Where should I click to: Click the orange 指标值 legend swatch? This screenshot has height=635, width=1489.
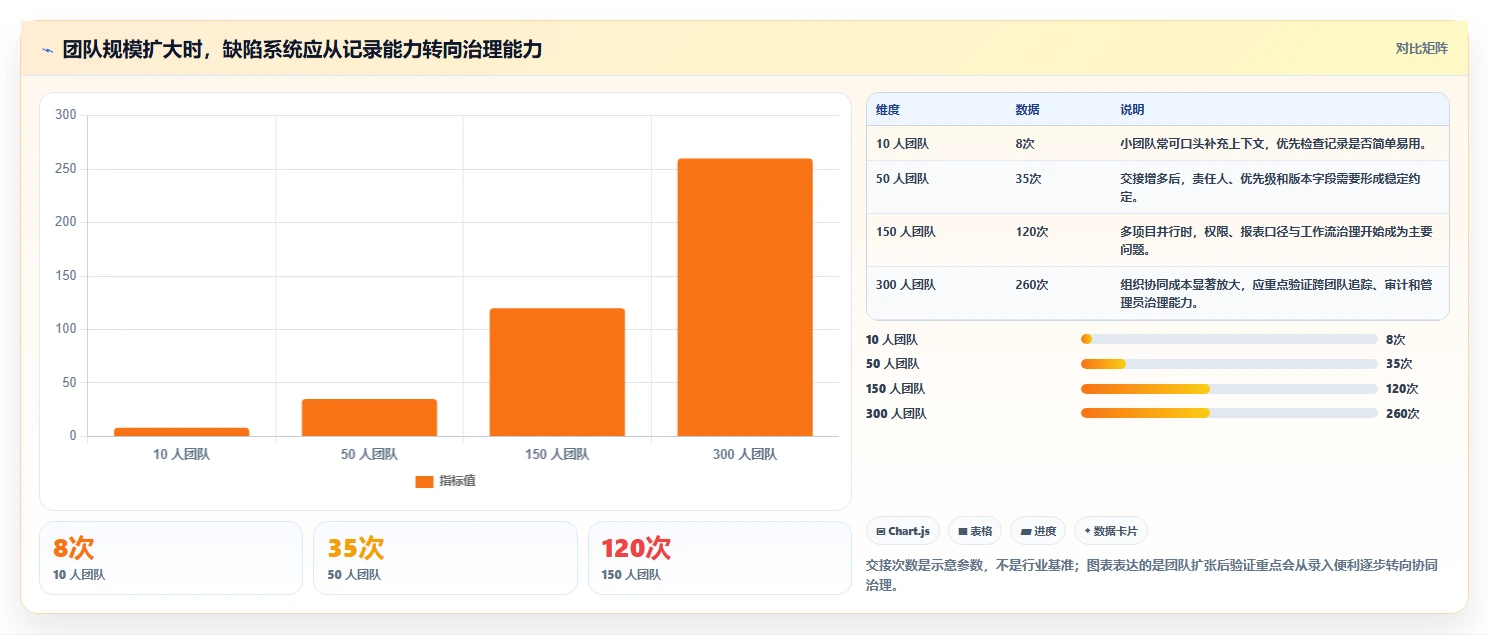424,481
